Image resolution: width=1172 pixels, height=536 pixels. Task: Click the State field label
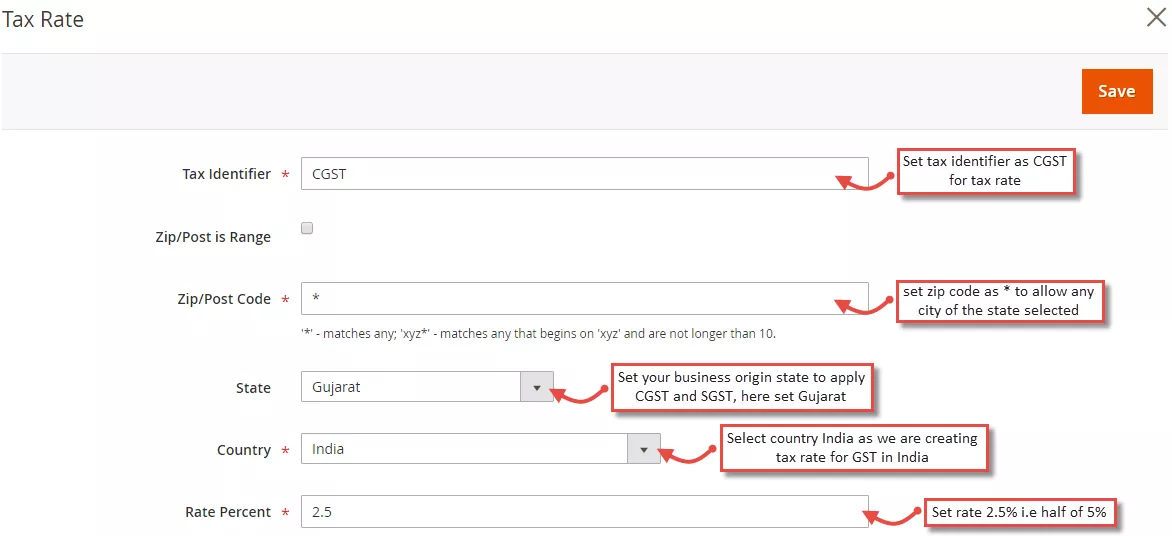[x=253, y=388]
